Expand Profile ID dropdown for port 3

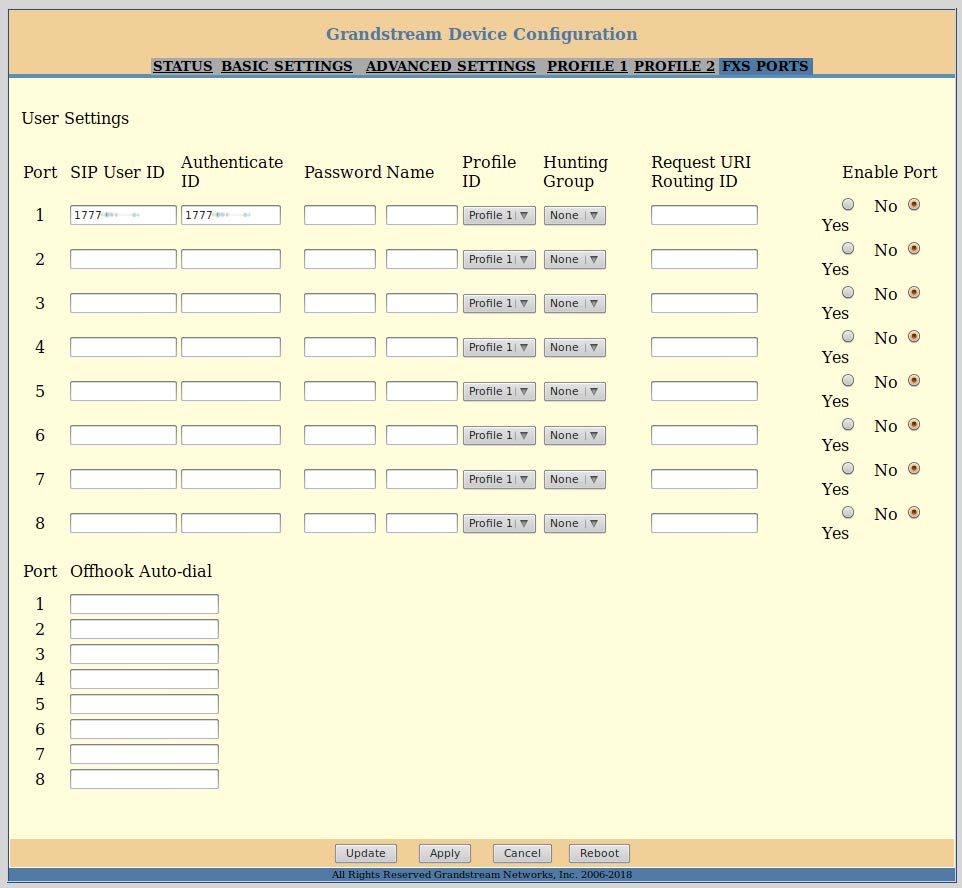pyautogui.click(x=499, y=303)
